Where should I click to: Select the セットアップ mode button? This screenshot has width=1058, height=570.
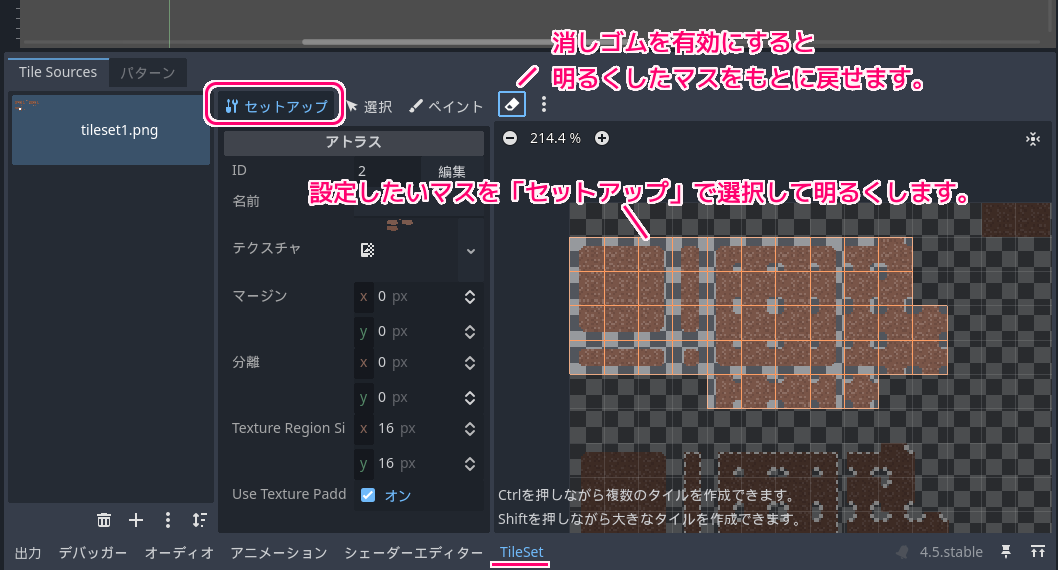point(277,106)
